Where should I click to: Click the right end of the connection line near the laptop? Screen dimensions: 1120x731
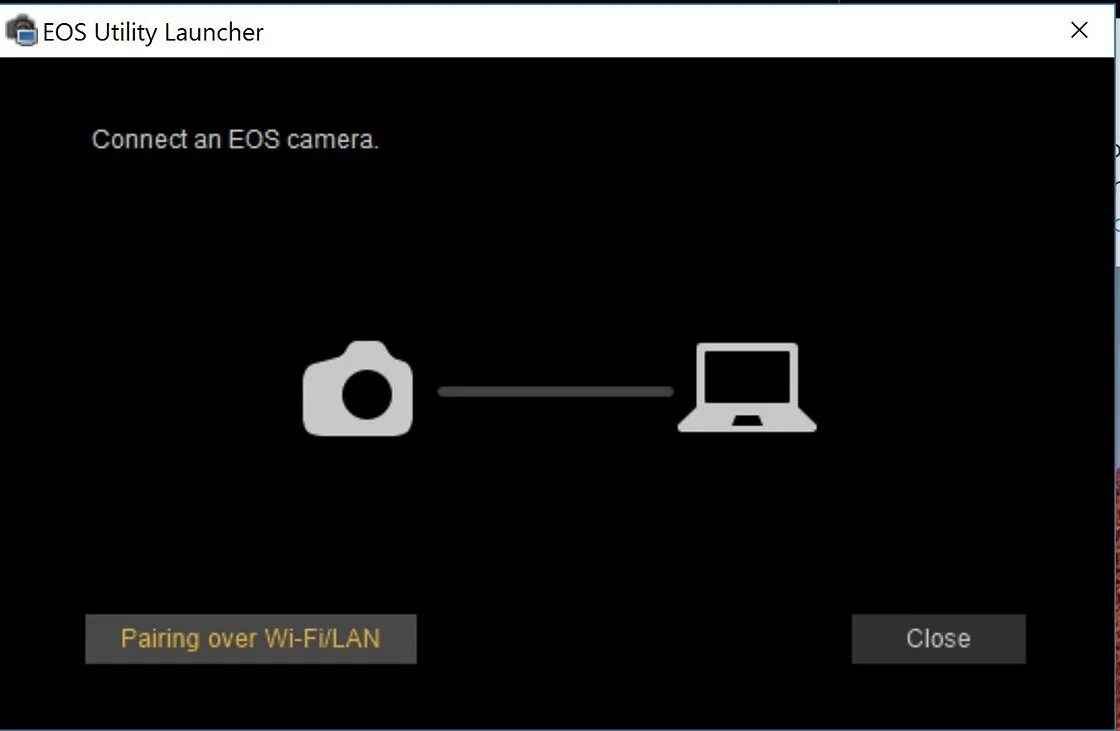tap(664, 392)
